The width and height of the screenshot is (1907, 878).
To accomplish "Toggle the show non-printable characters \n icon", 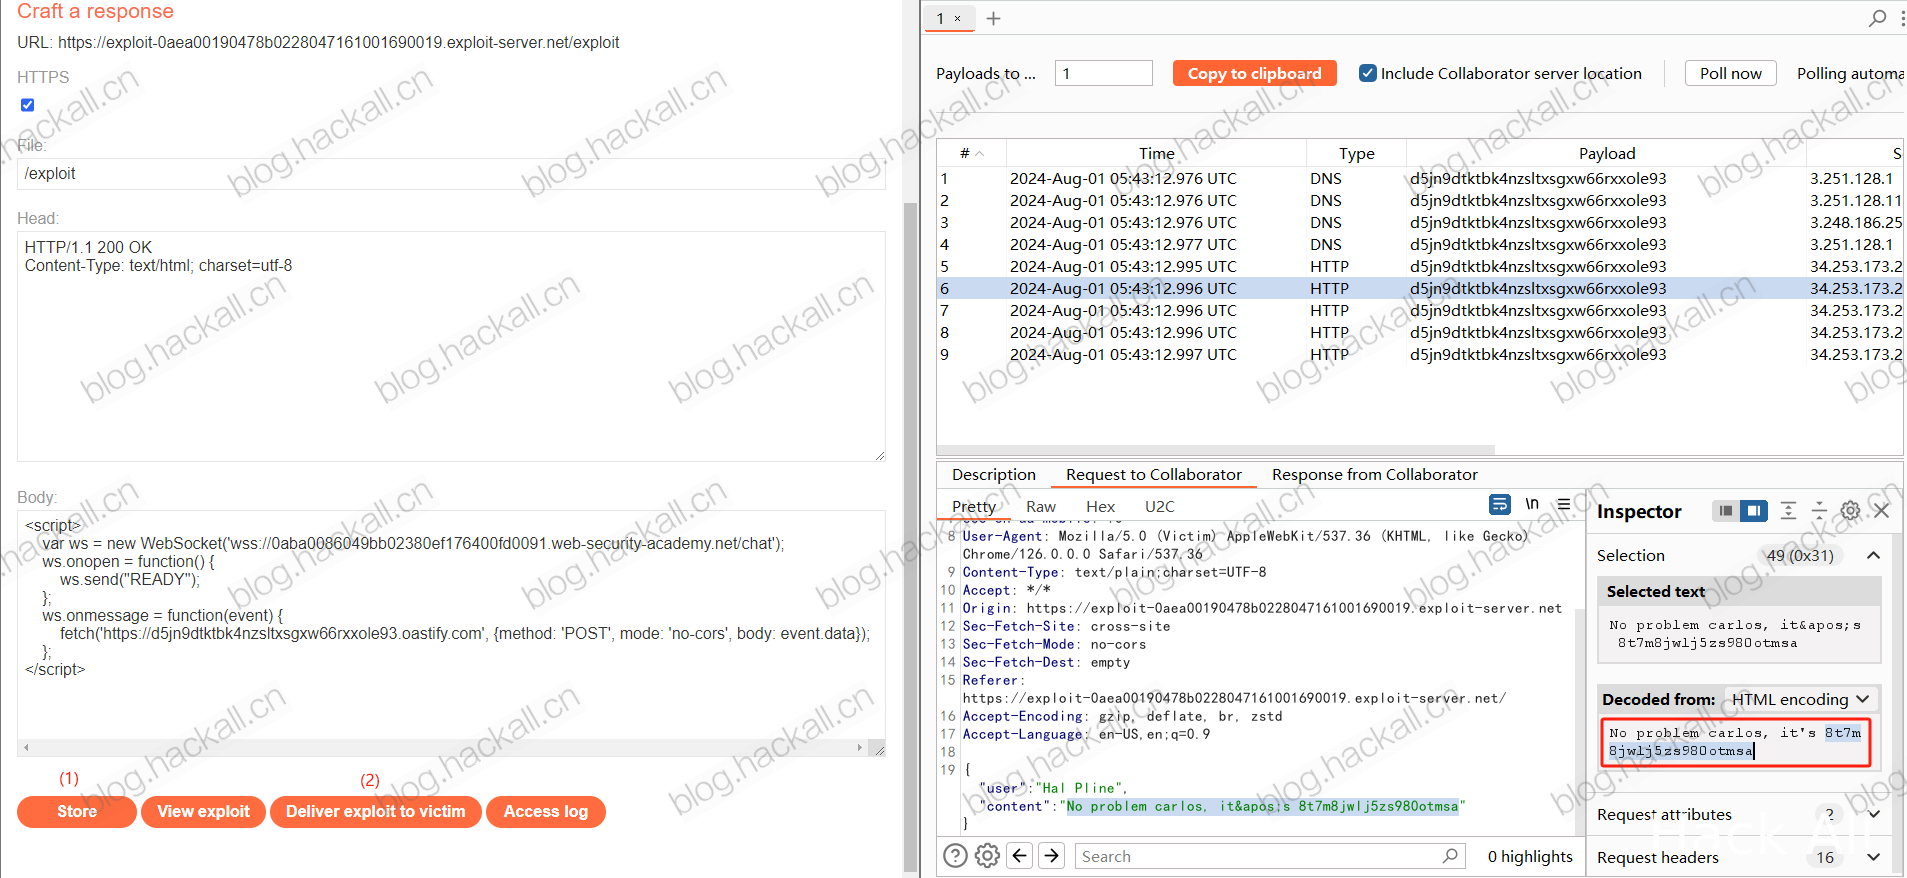I will point(1532,504).
